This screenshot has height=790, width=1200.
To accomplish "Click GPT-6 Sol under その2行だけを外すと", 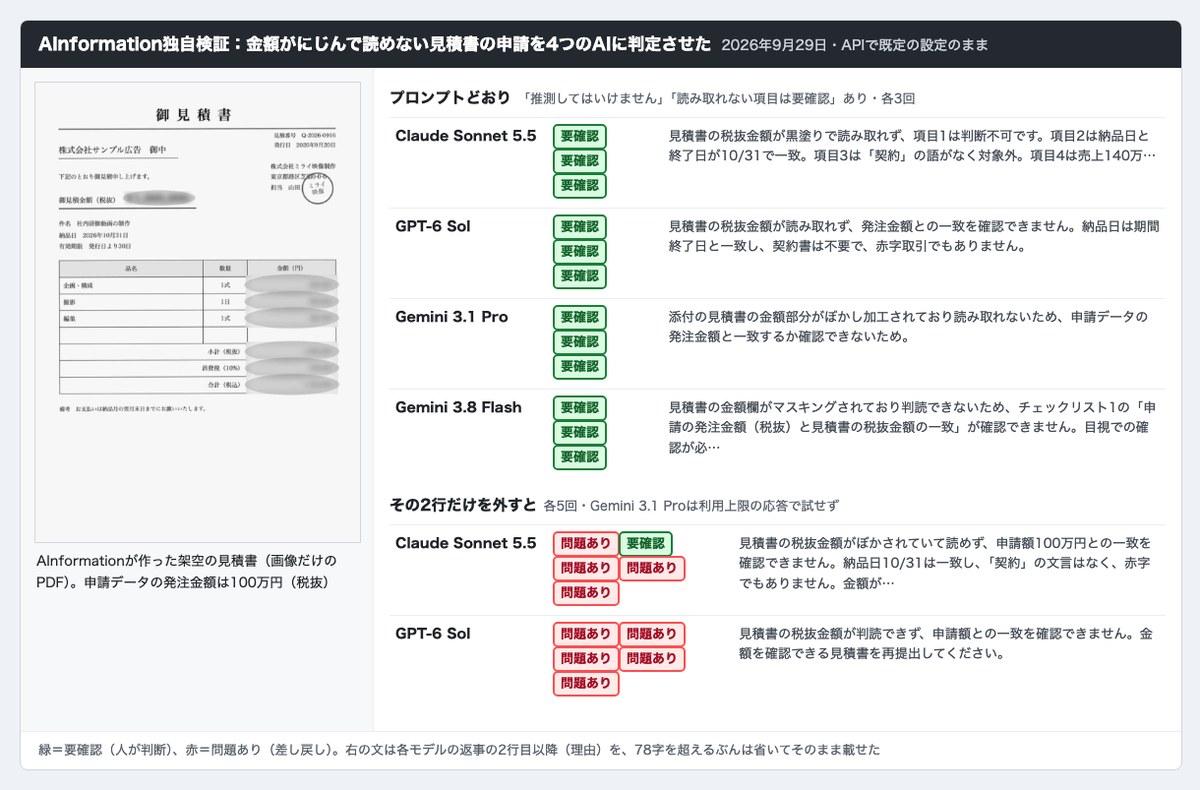I will tap(432, 633).
